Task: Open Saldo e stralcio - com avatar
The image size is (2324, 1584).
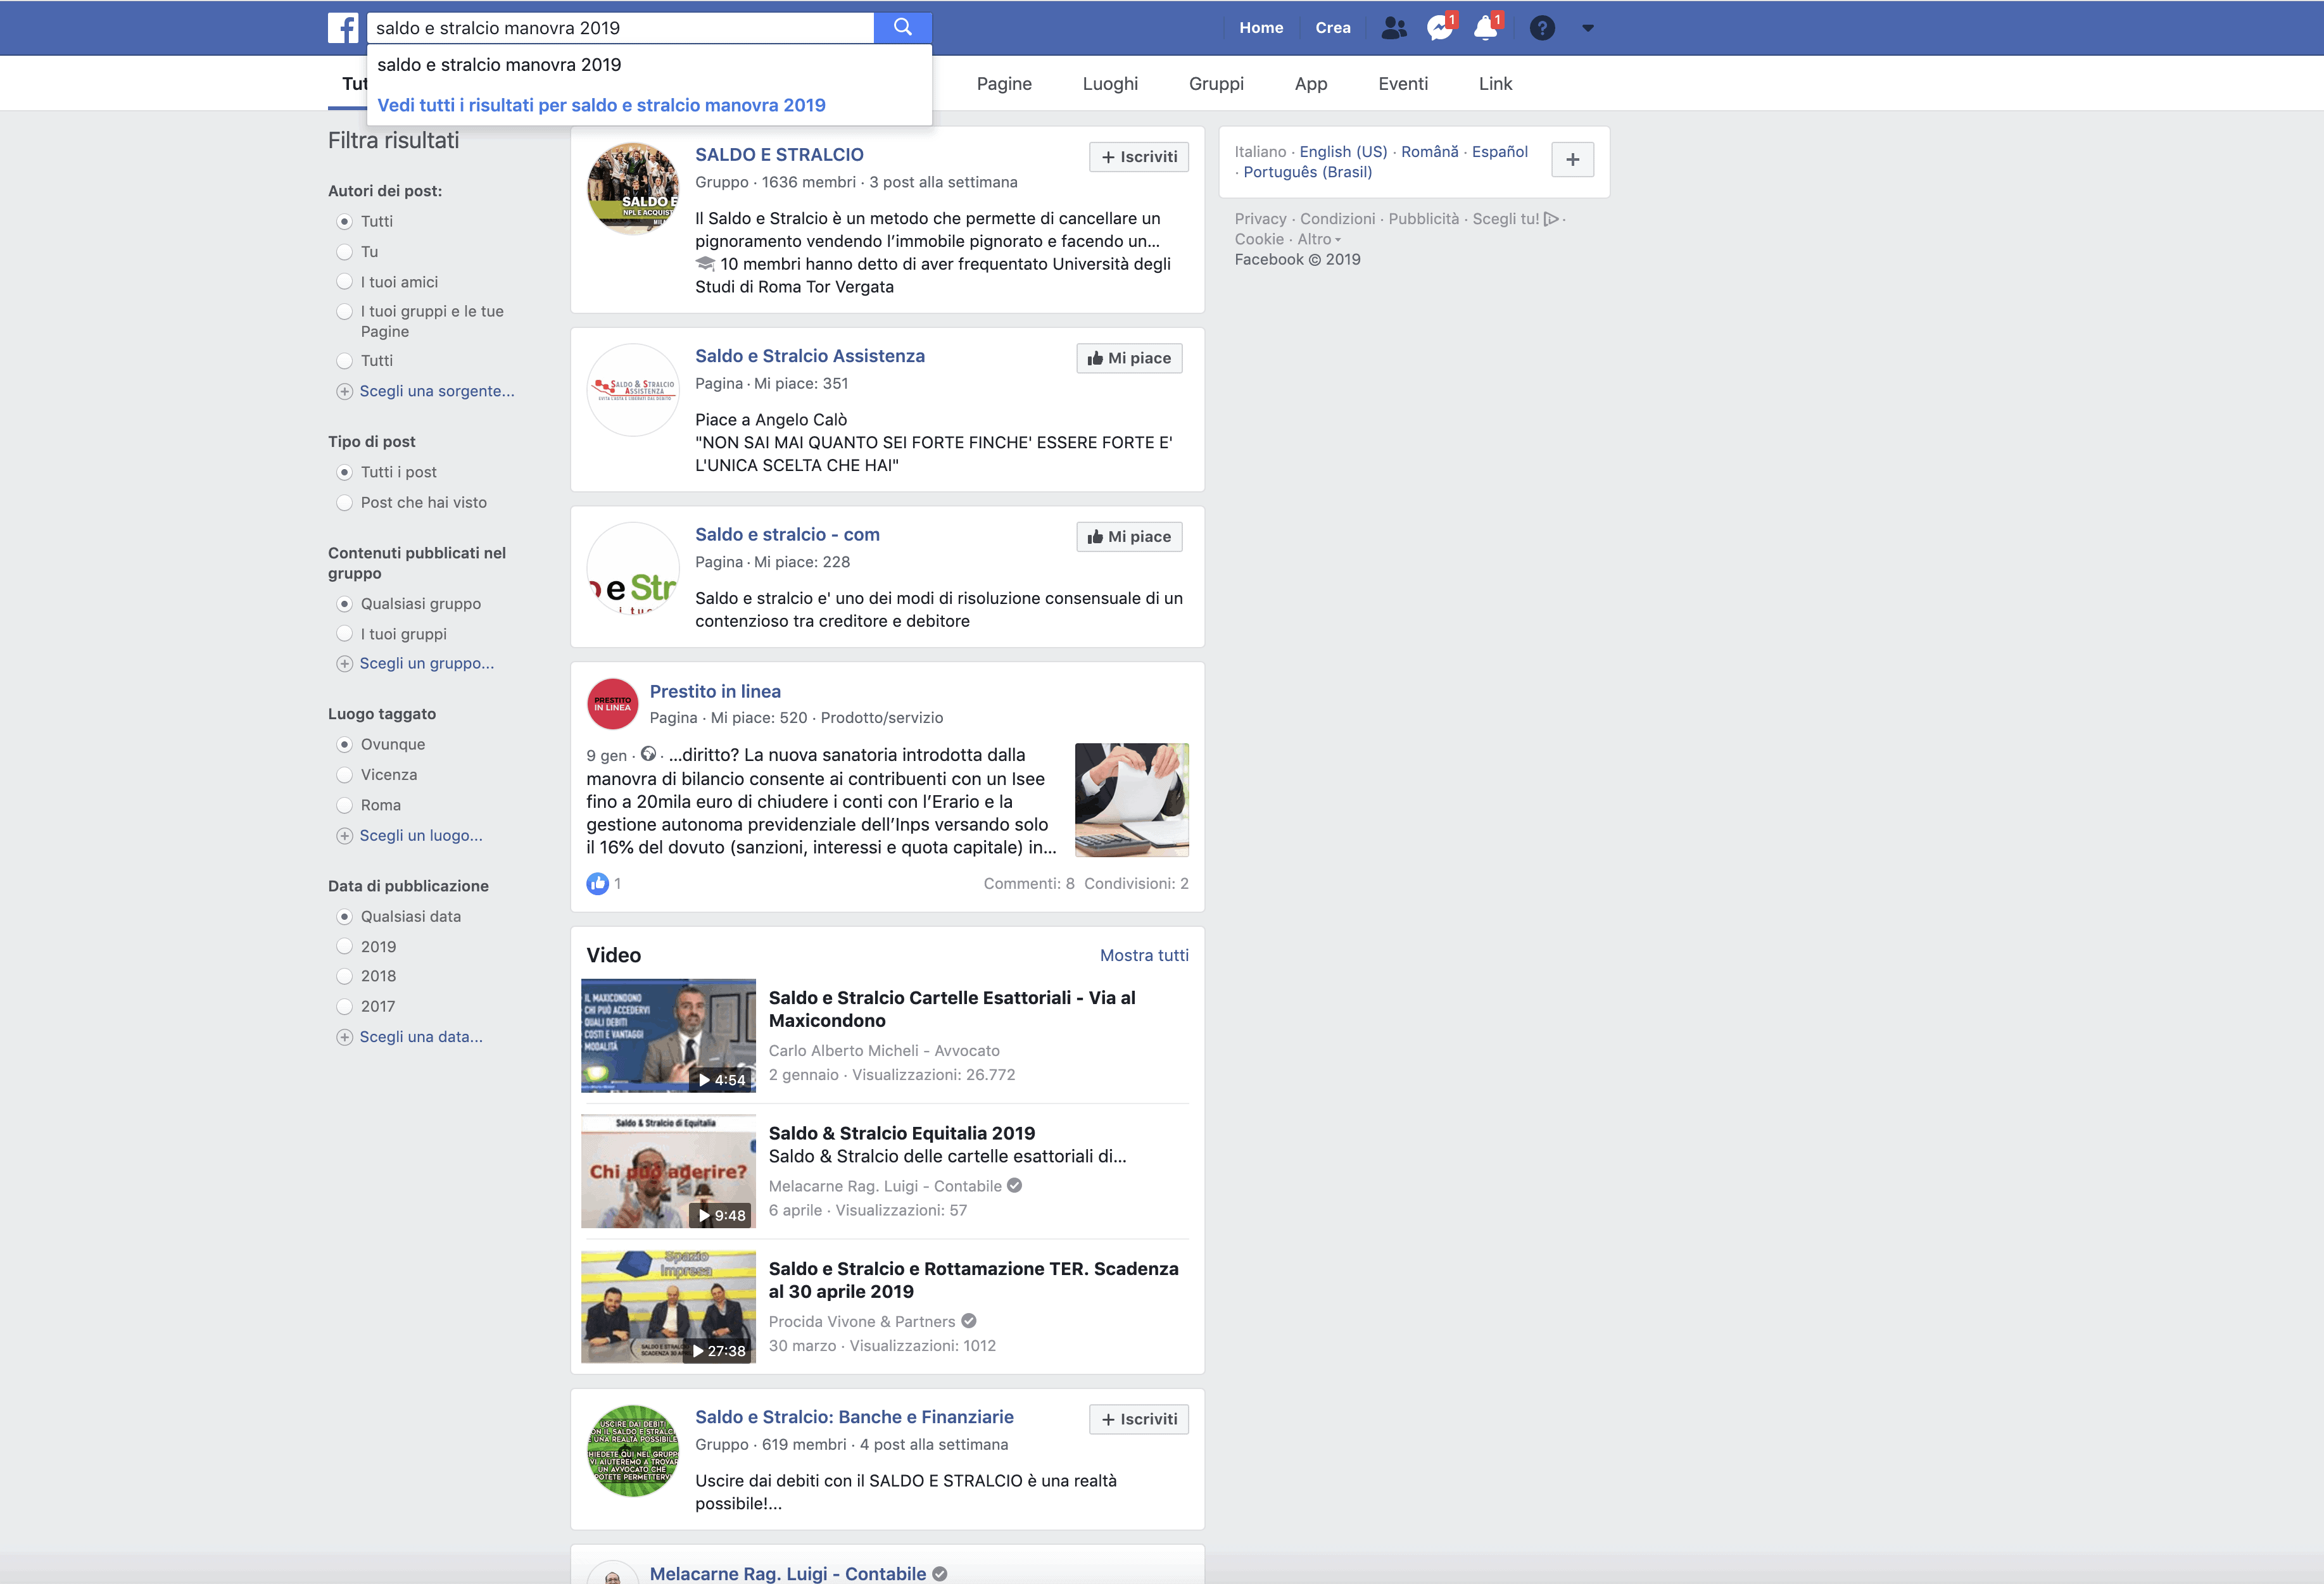Action: click(633, 568)
